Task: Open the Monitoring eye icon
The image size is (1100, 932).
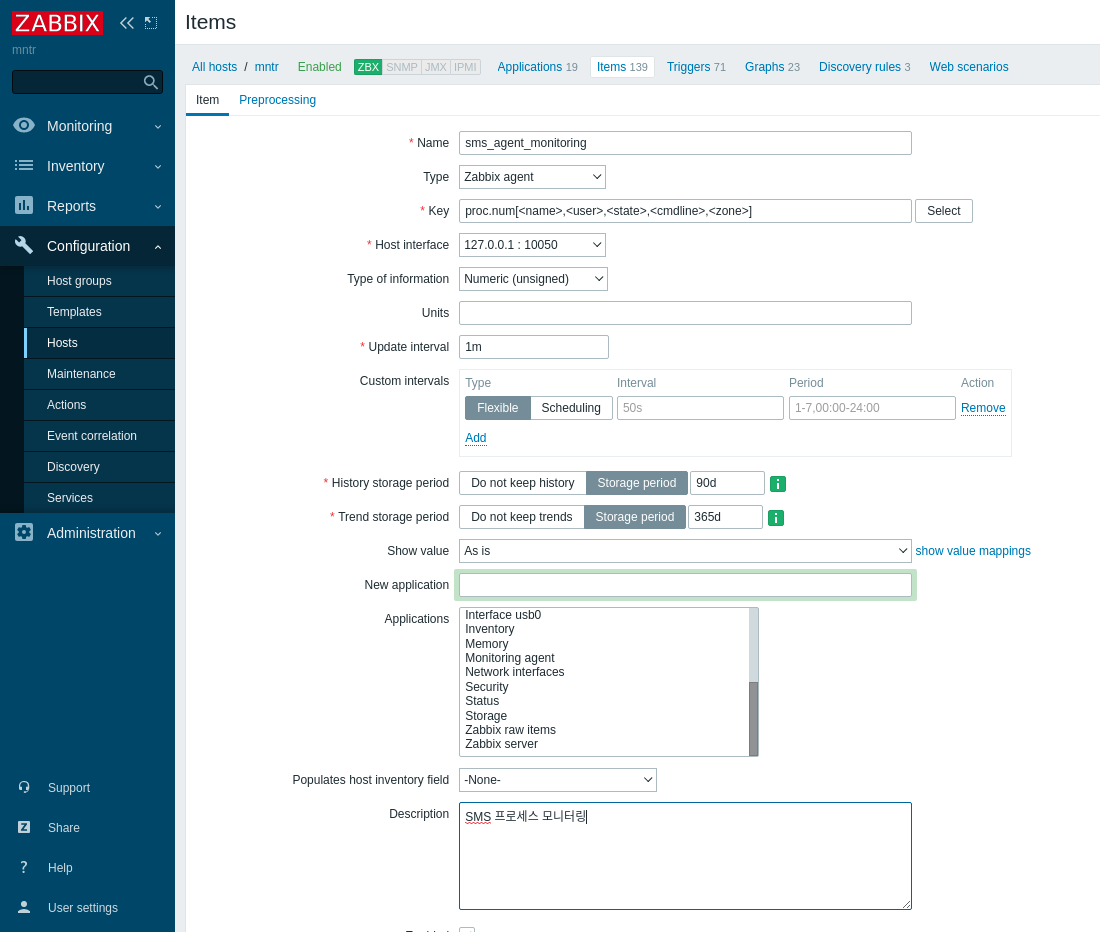Action: 24,126
